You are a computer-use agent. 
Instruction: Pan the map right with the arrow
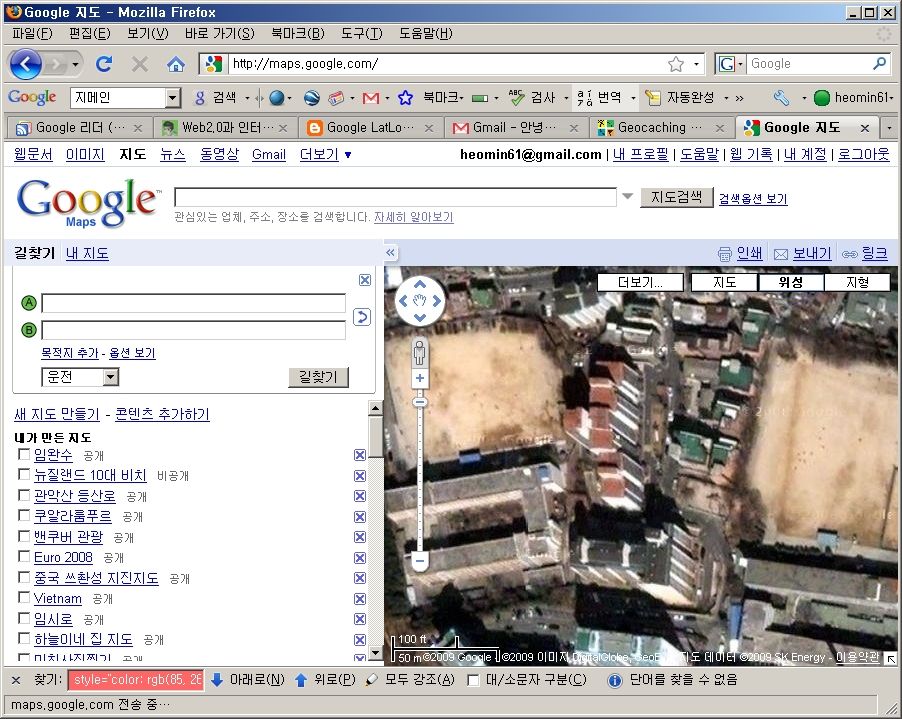click(437, 300)
